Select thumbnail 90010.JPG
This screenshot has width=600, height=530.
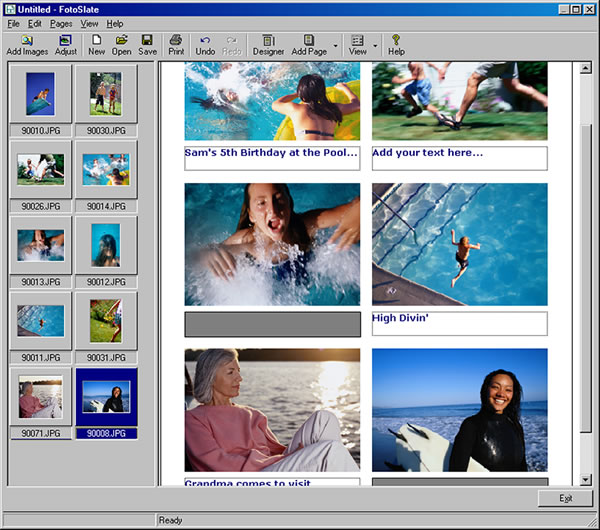coord(40,94)
